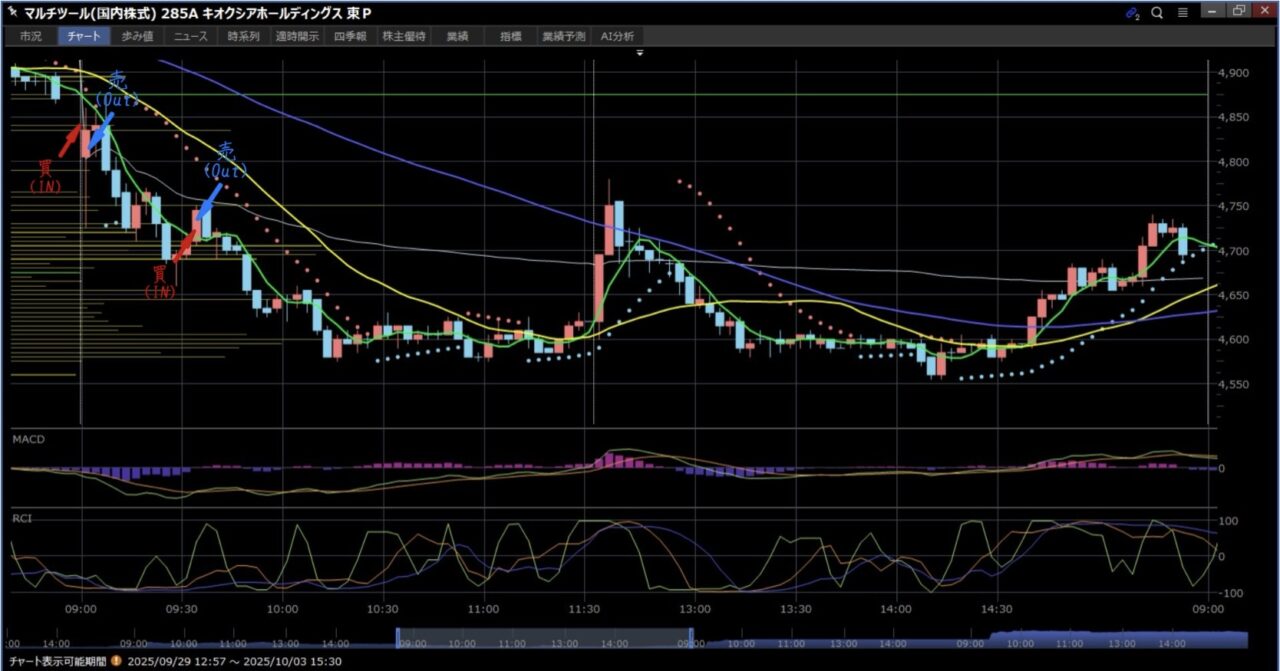The image size is (1280, 671).
Task: Switch to the 市況 tab
Action: [31, 36]
